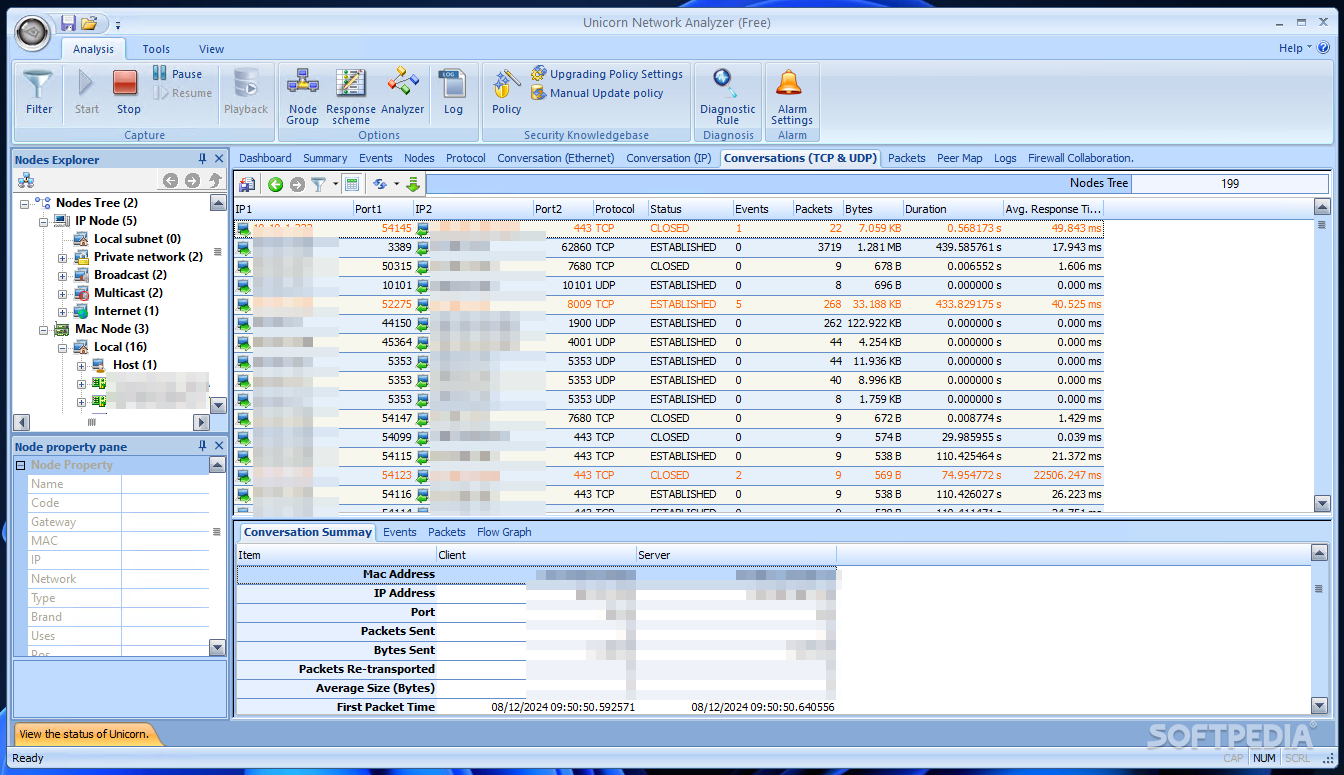Select Host (1) tree item
Viewport: 1344px width, 775px height.
tap(134, 365)
